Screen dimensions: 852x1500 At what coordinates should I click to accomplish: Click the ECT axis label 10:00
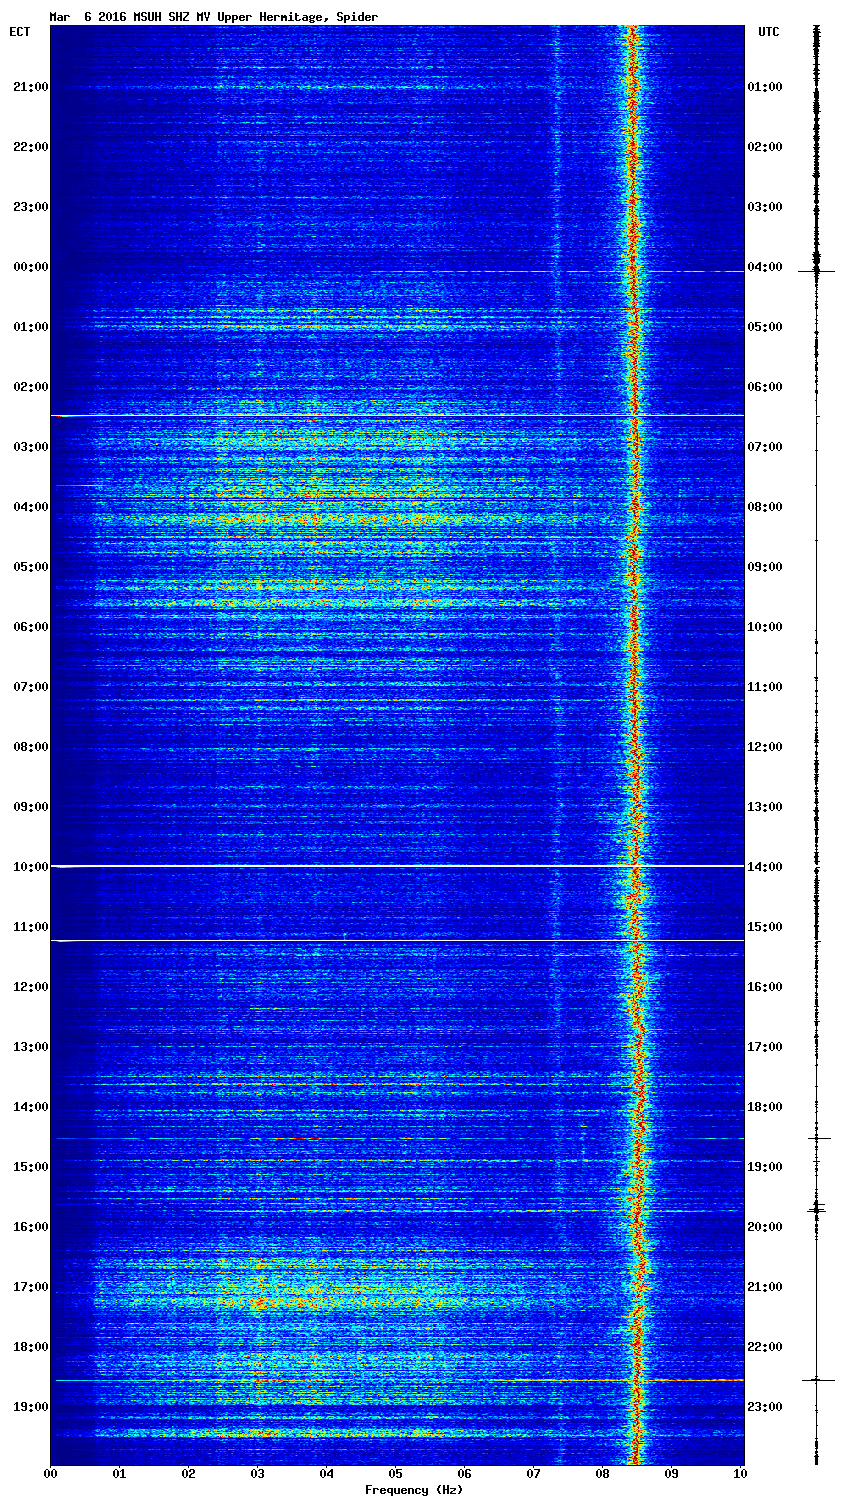pos(30,867)
